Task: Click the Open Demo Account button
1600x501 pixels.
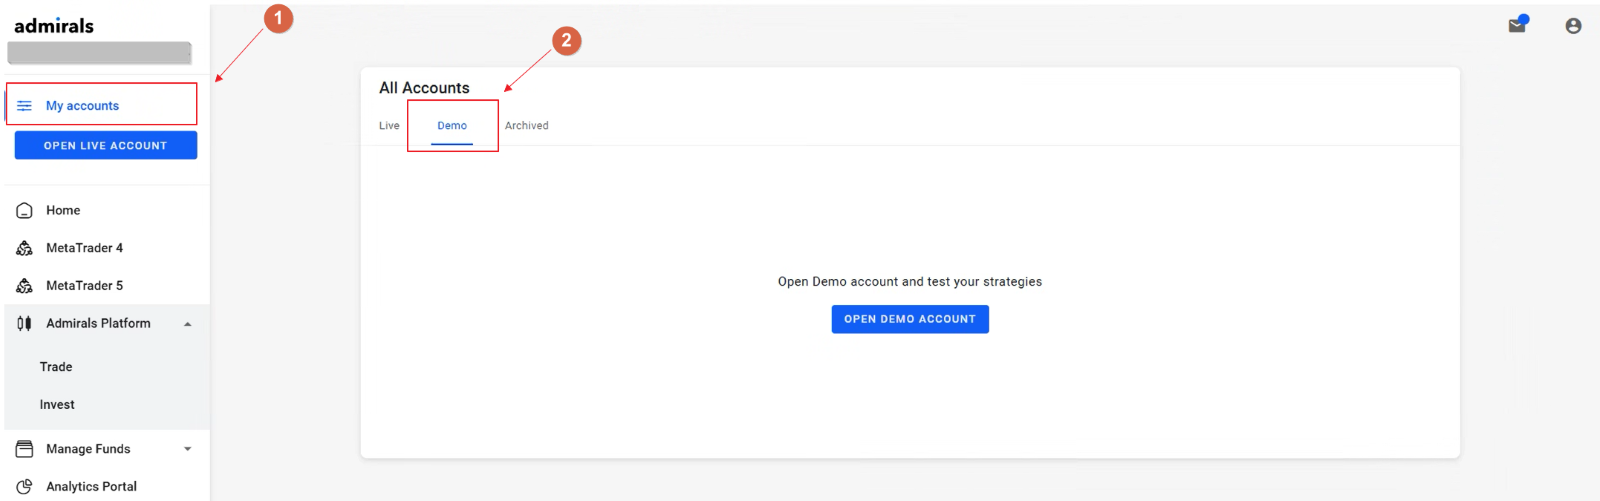Action: 910,319
